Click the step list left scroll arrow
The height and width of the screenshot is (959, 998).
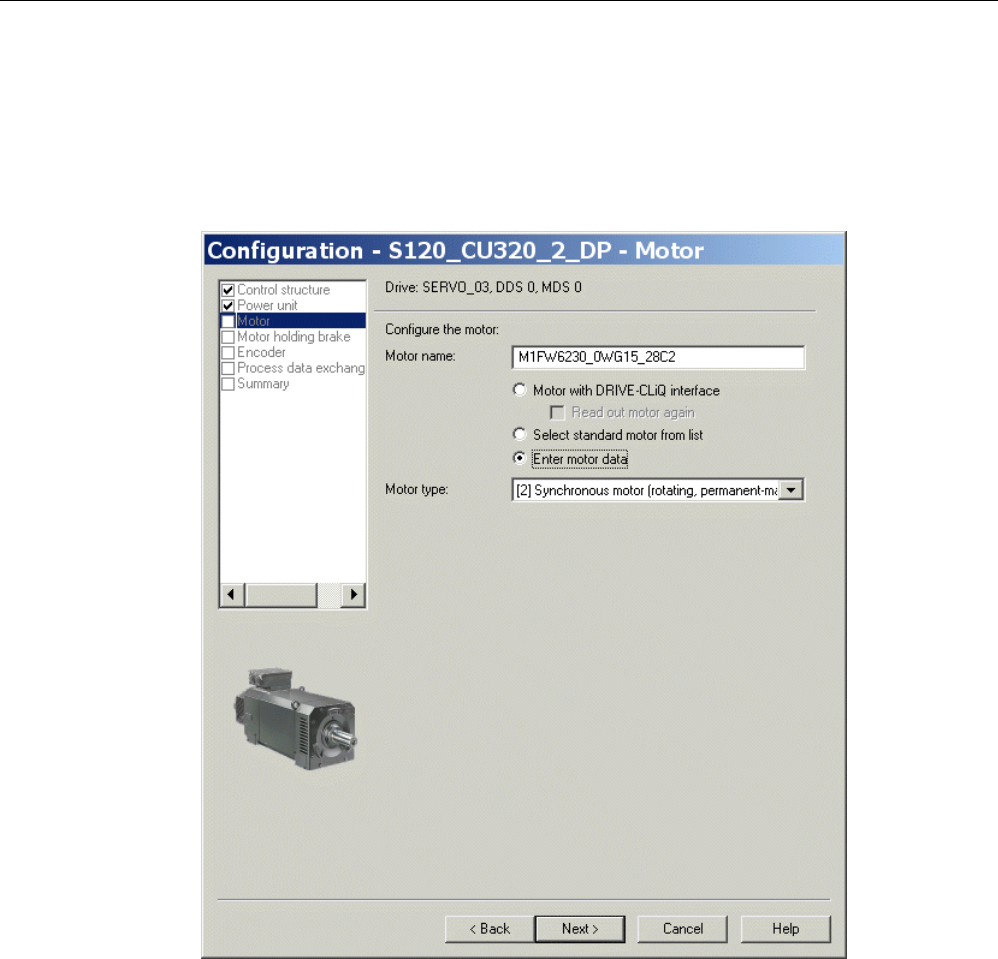click(x=232, y=595)
